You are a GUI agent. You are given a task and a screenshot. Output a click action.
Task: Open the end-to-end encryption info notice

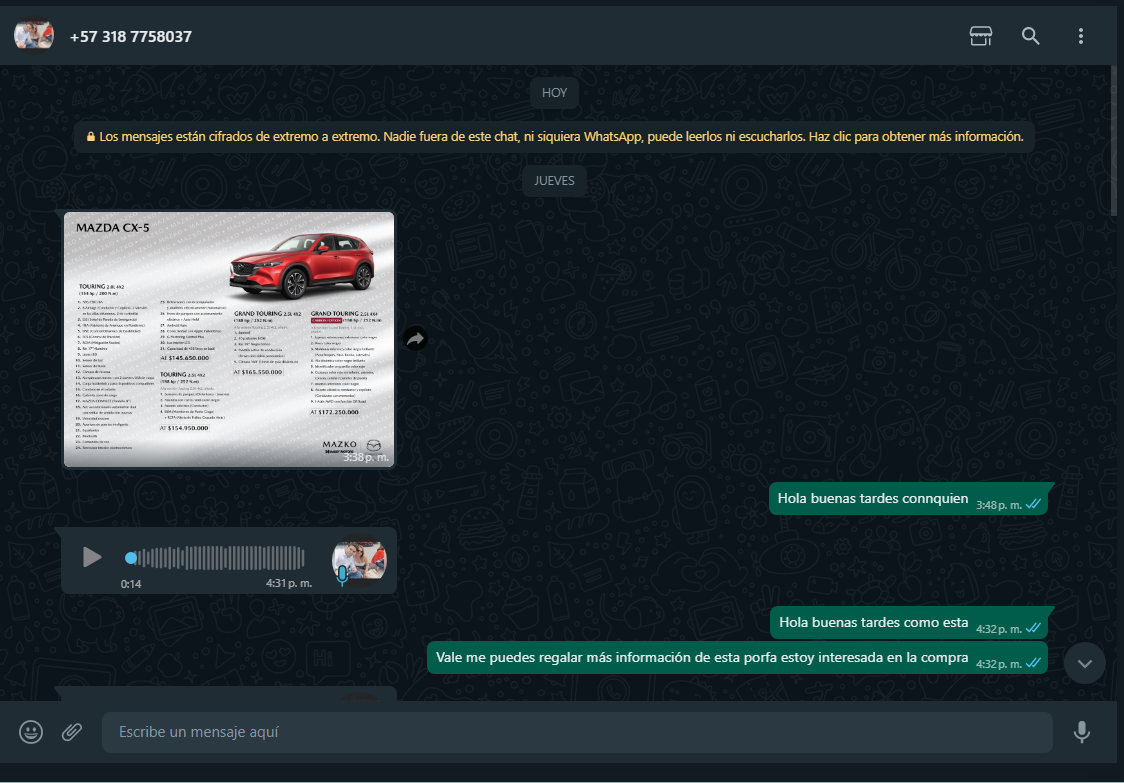(x=554, y=136)
